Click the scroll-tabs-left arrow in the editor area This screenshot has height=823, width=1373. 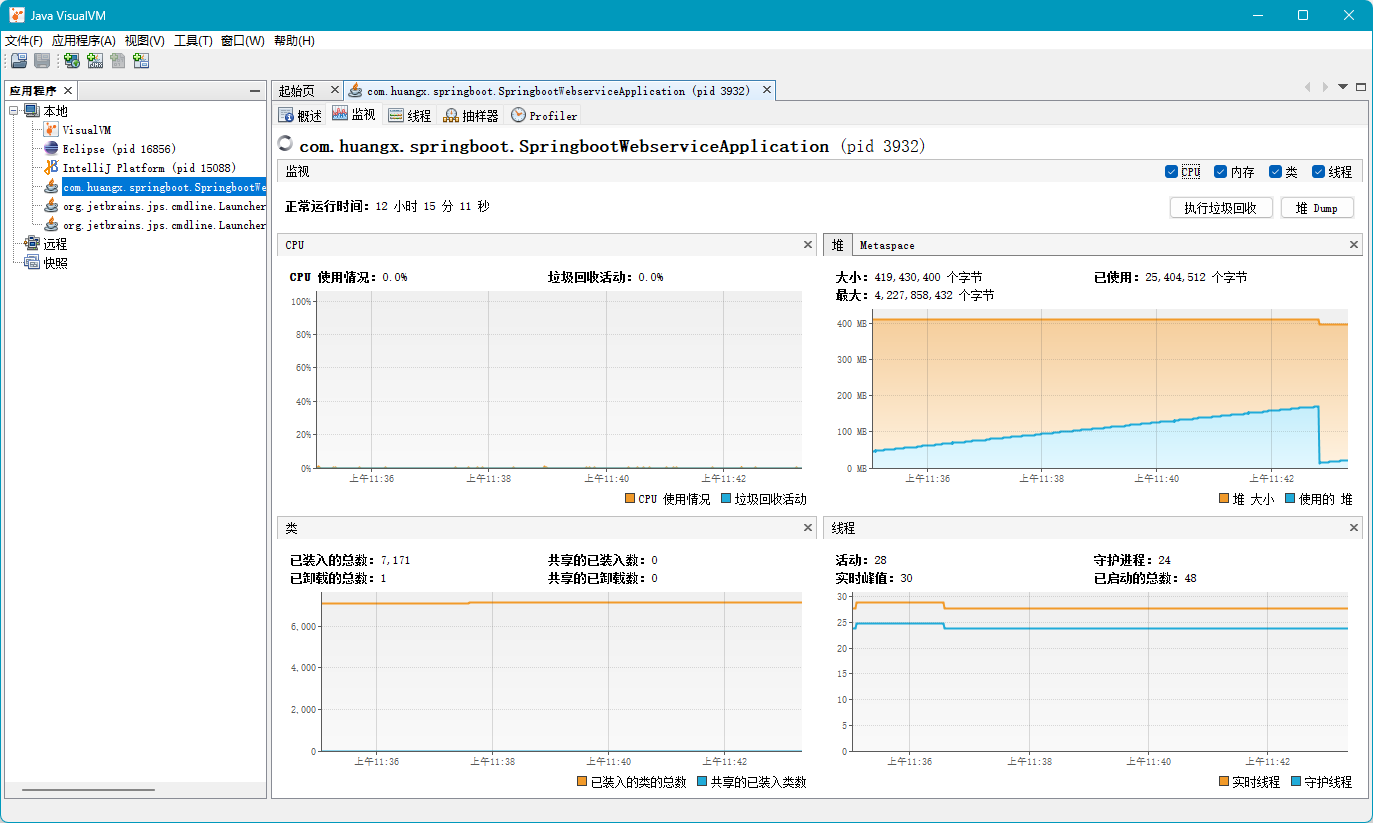coord(1307,88)
